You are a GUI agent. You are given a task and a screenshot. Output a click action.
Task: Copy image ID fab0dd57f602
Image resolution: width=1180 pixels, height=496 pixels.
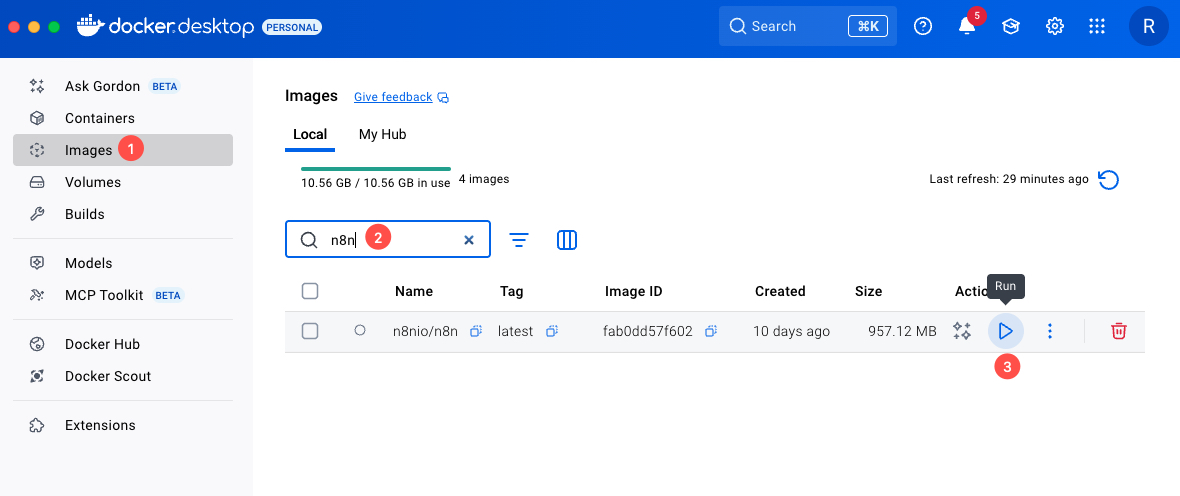[710, 331]
